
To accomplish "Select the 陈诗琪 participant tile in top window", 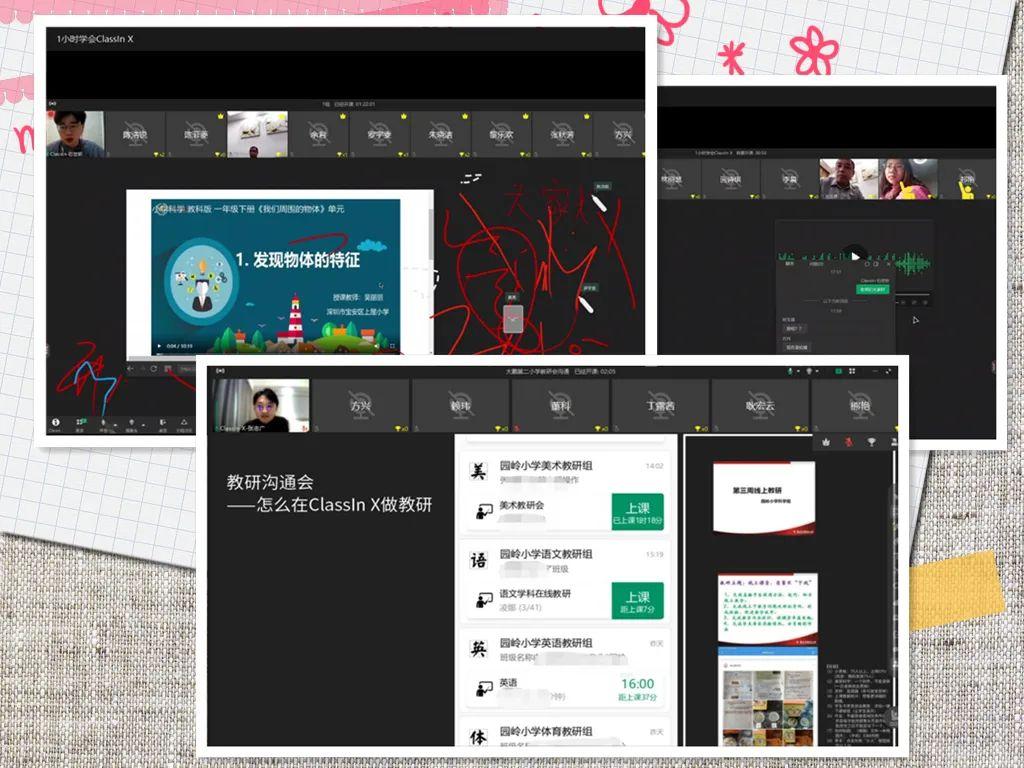I will click(135, 135).
